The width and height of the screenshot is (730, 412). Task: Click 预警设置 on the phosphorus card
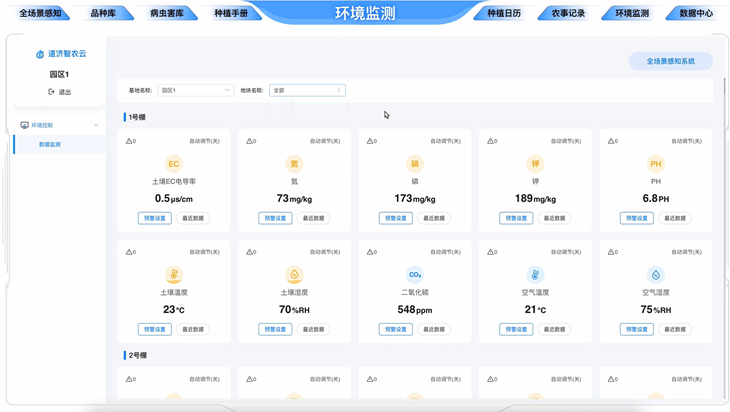[x=396, y=218]
